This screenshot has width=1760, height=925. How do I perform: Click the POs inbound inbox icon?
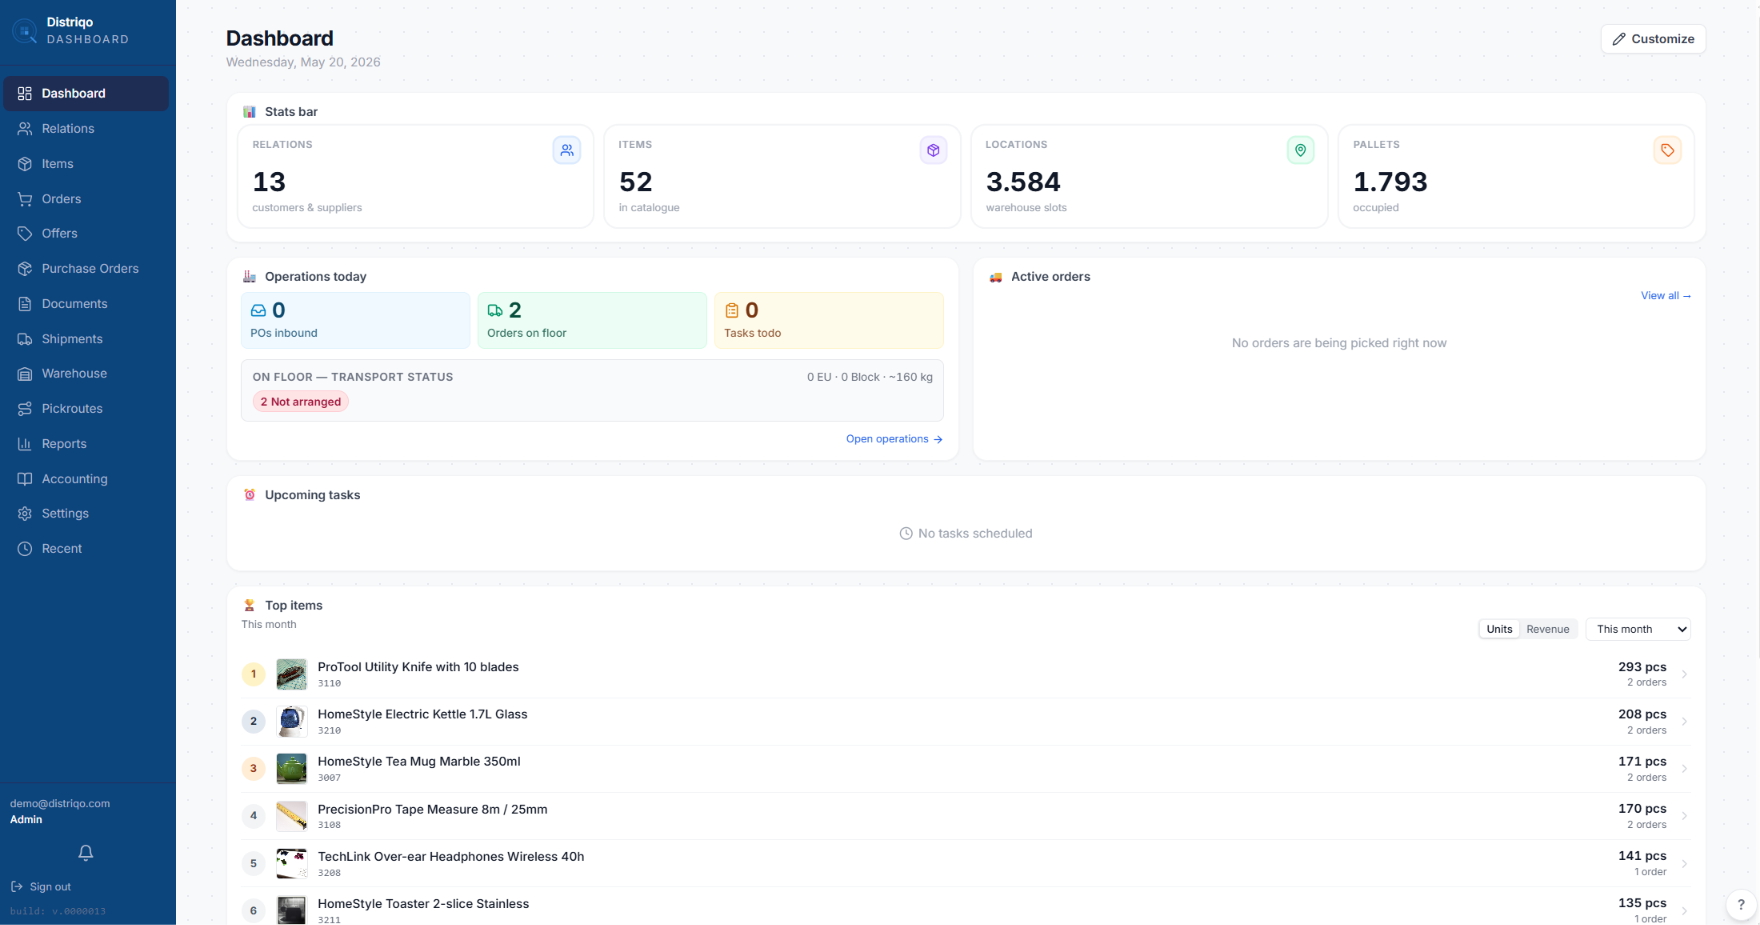point(258,311)
